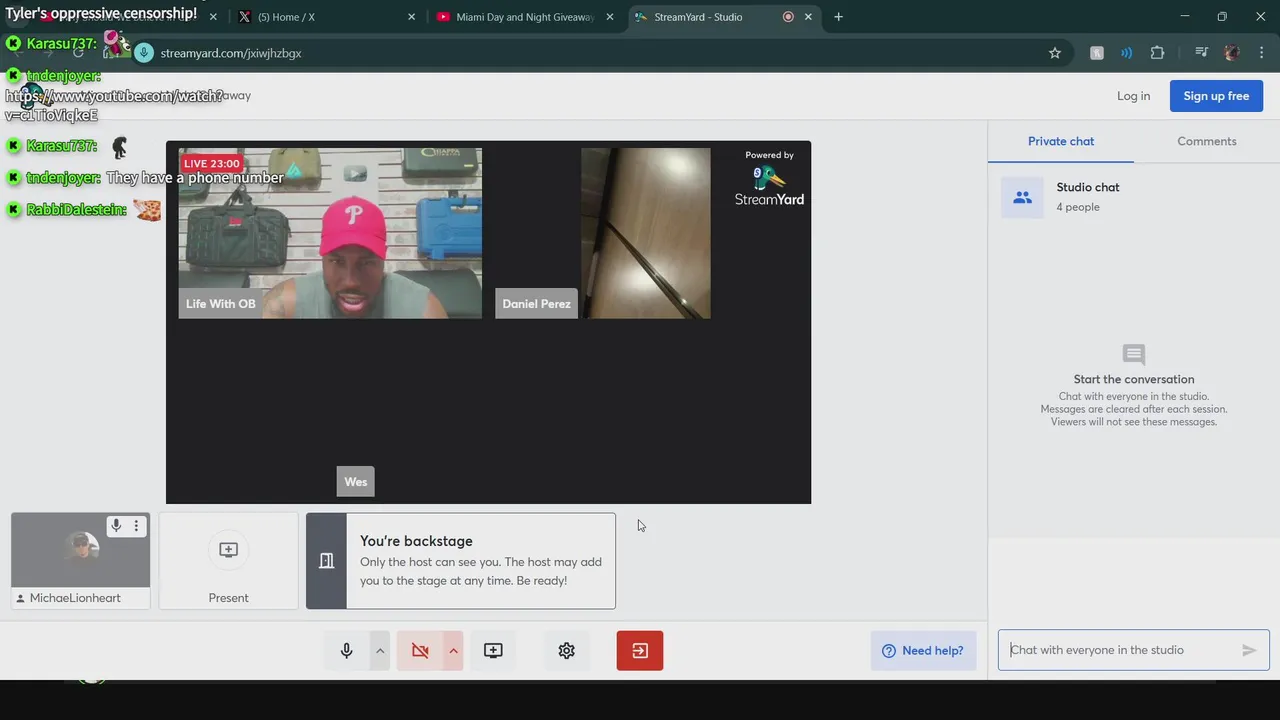Click the K extension icon in the toolbar
Screen dimensions: 1280x720
tap(1097, 53)
